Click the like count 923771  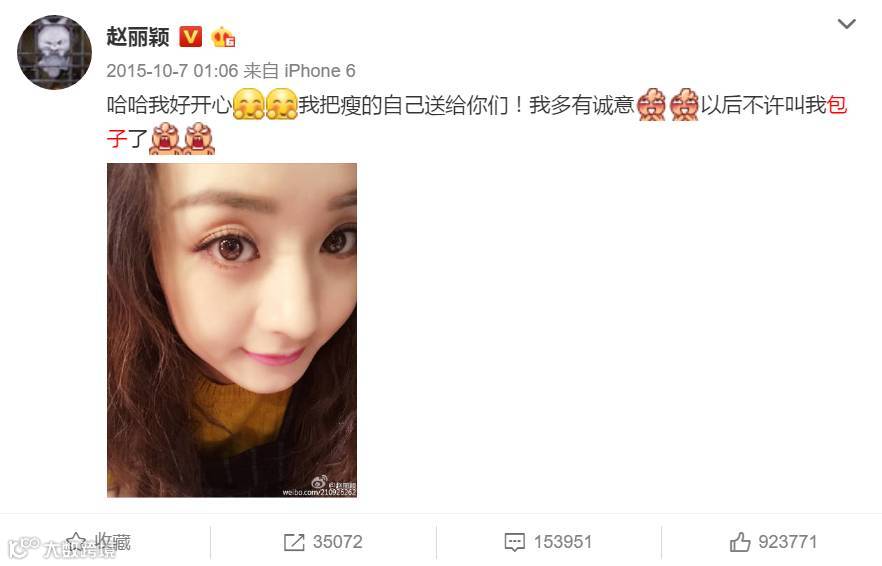pos(788,542)
